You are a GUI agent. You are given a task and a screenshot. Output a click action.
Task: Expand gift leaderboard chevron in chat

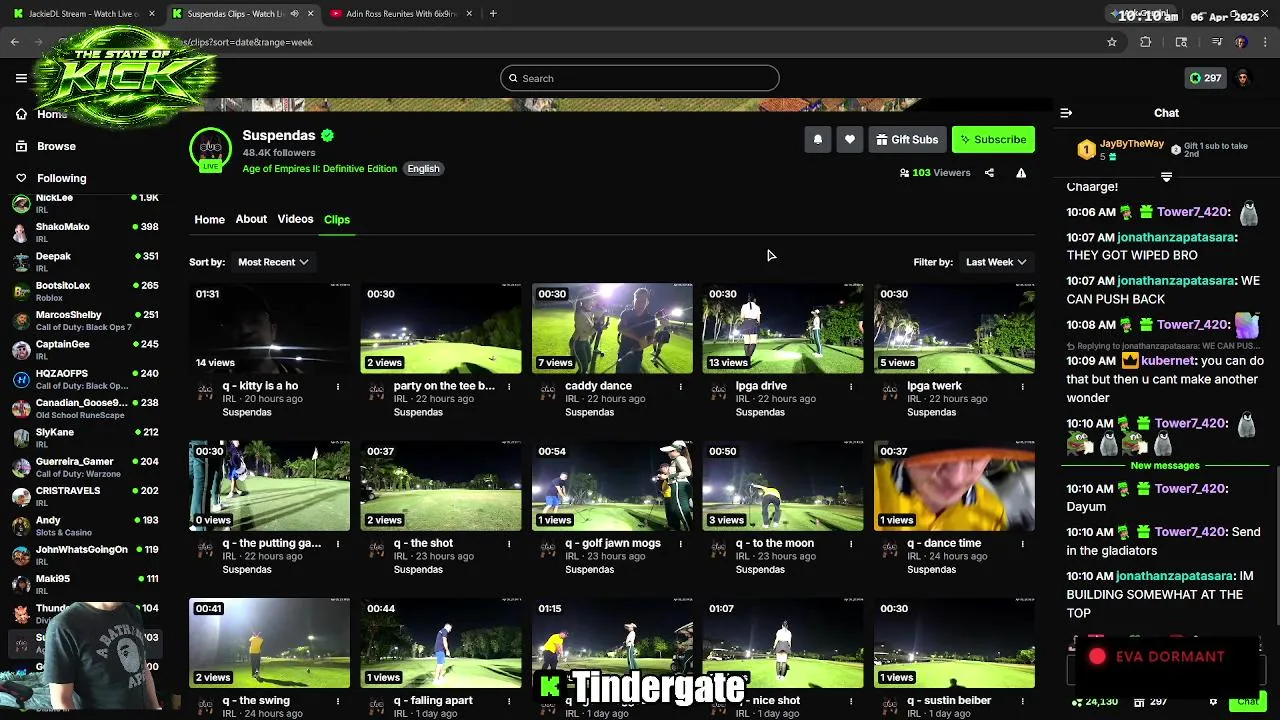(x=1166, y=177)
